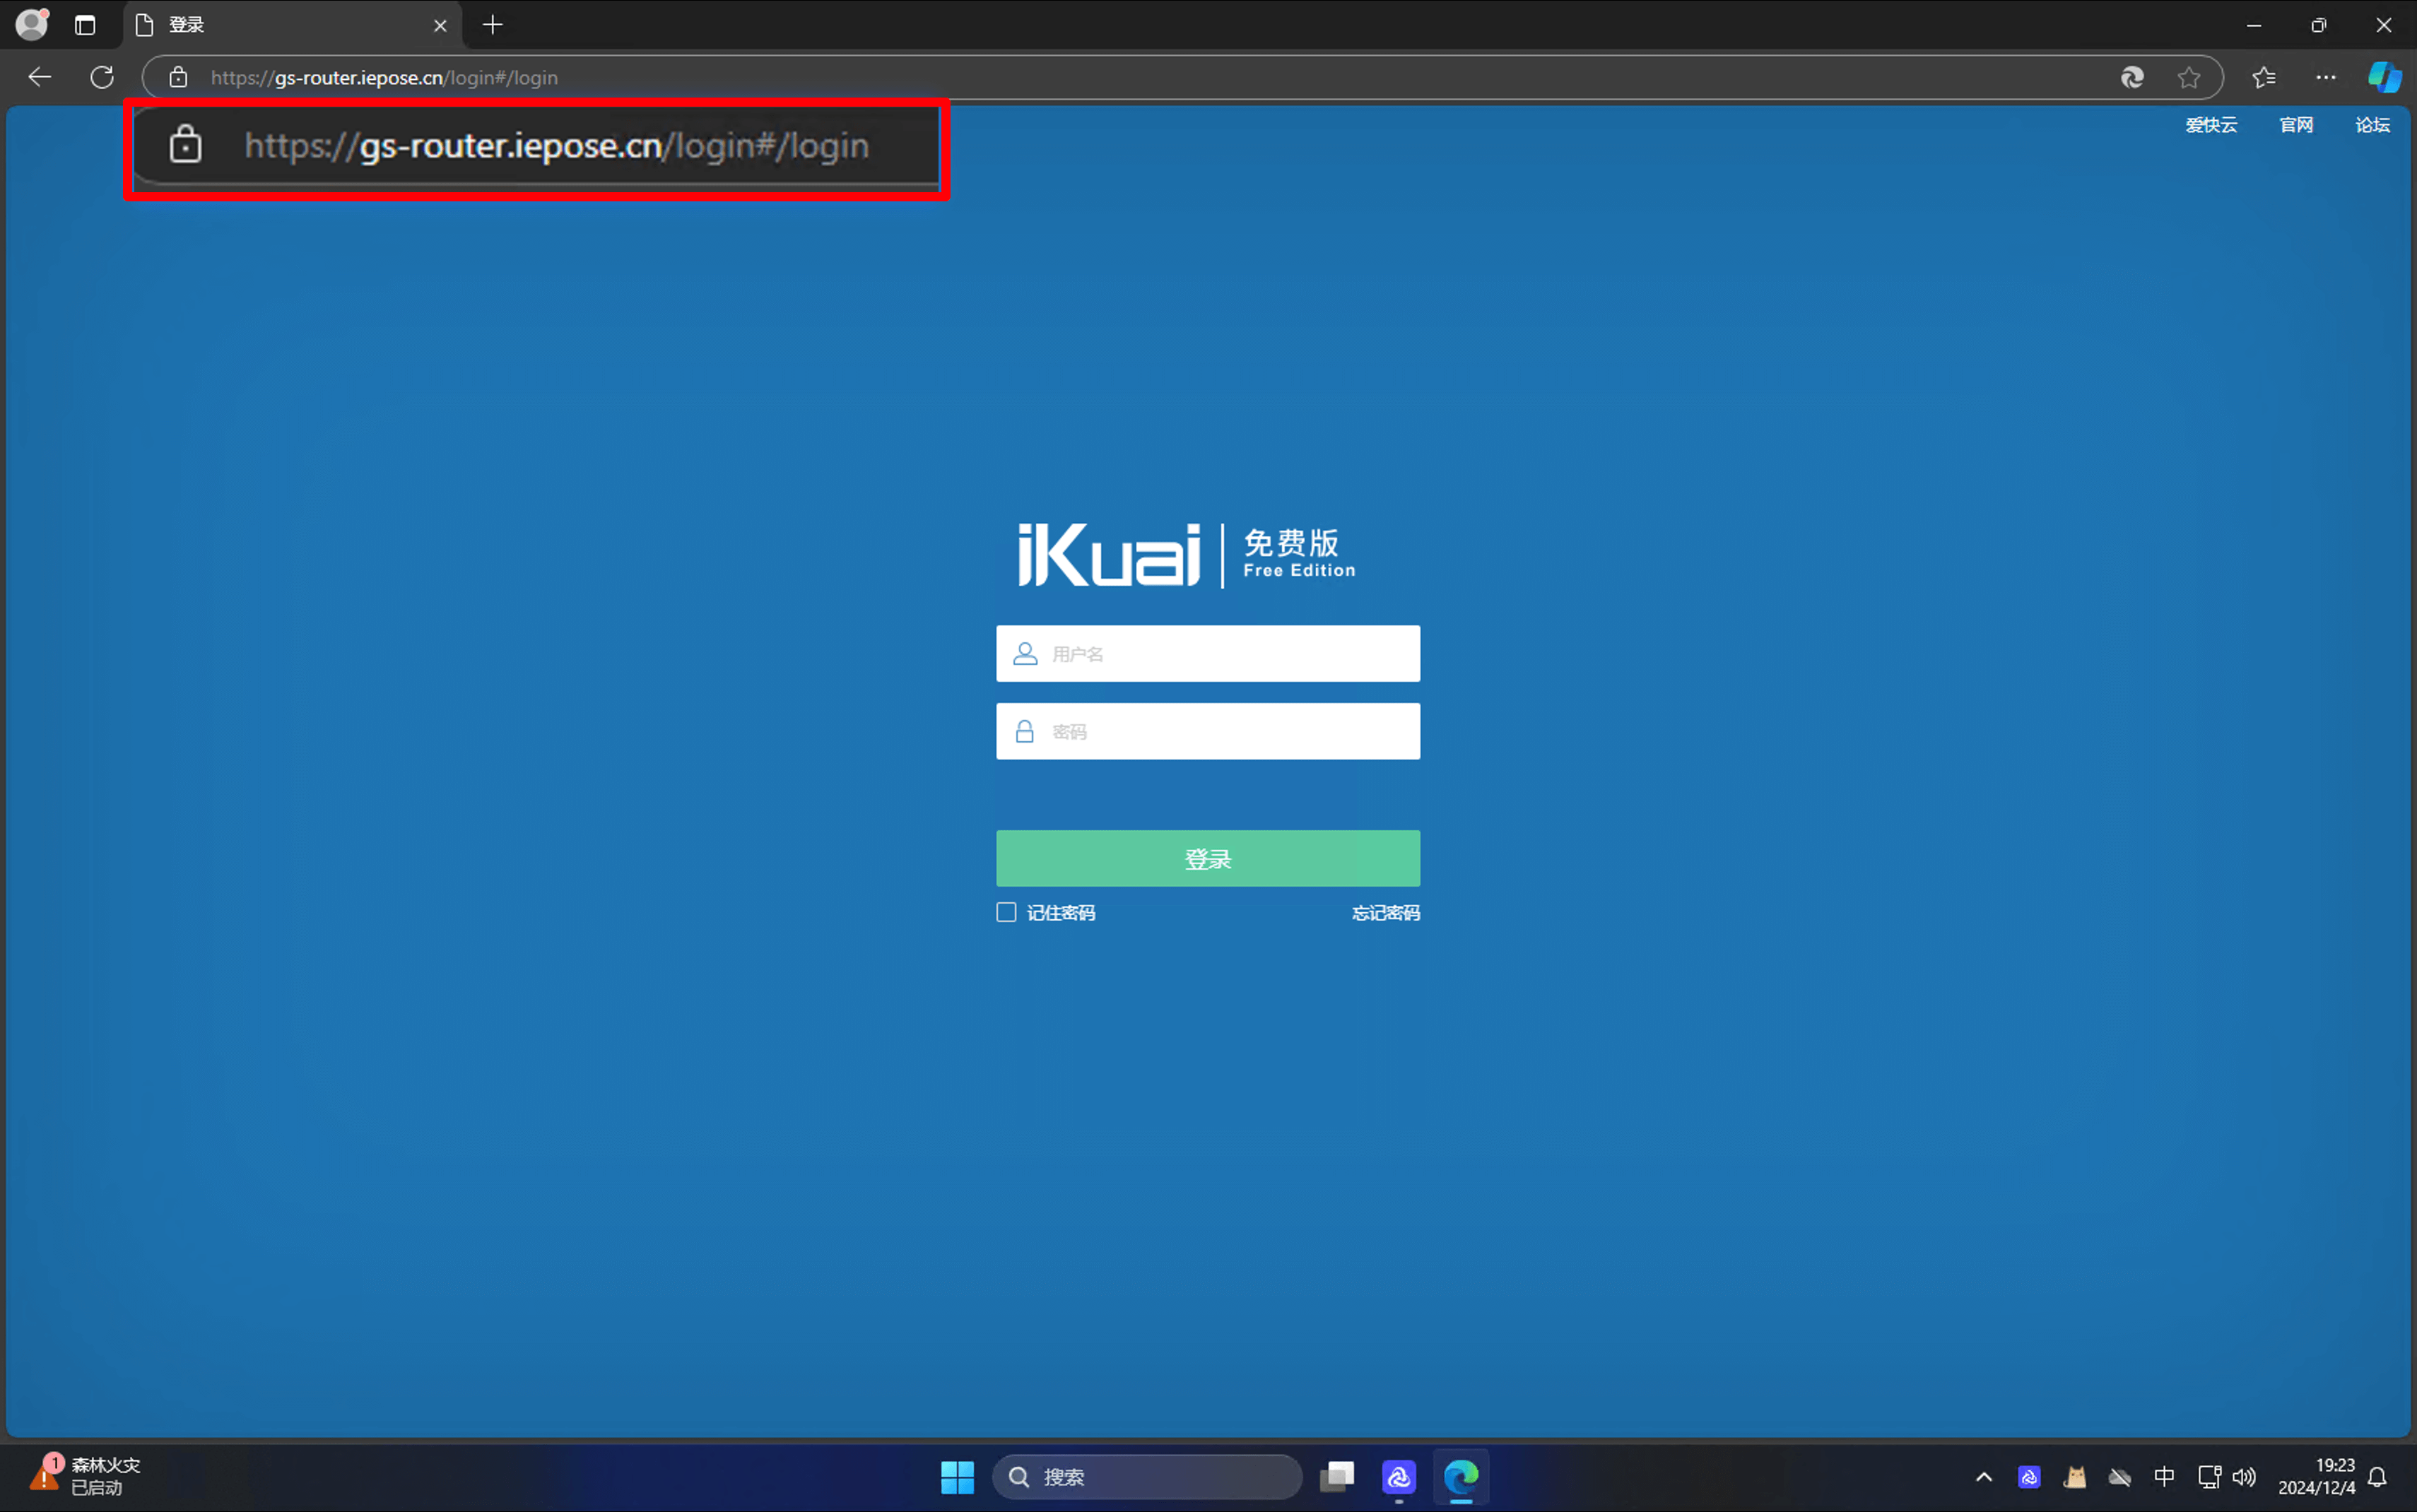Open the favorites list icon
The image size is (2417, 1512).
click(2264, 77)
